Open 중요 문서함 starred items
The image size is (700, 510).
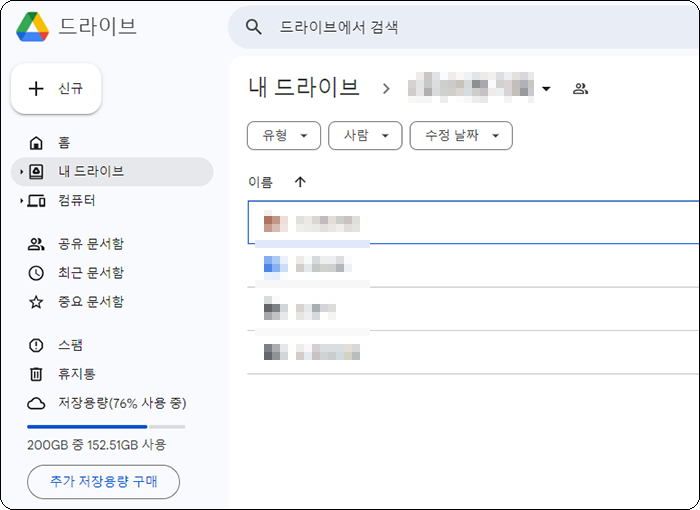112,302
